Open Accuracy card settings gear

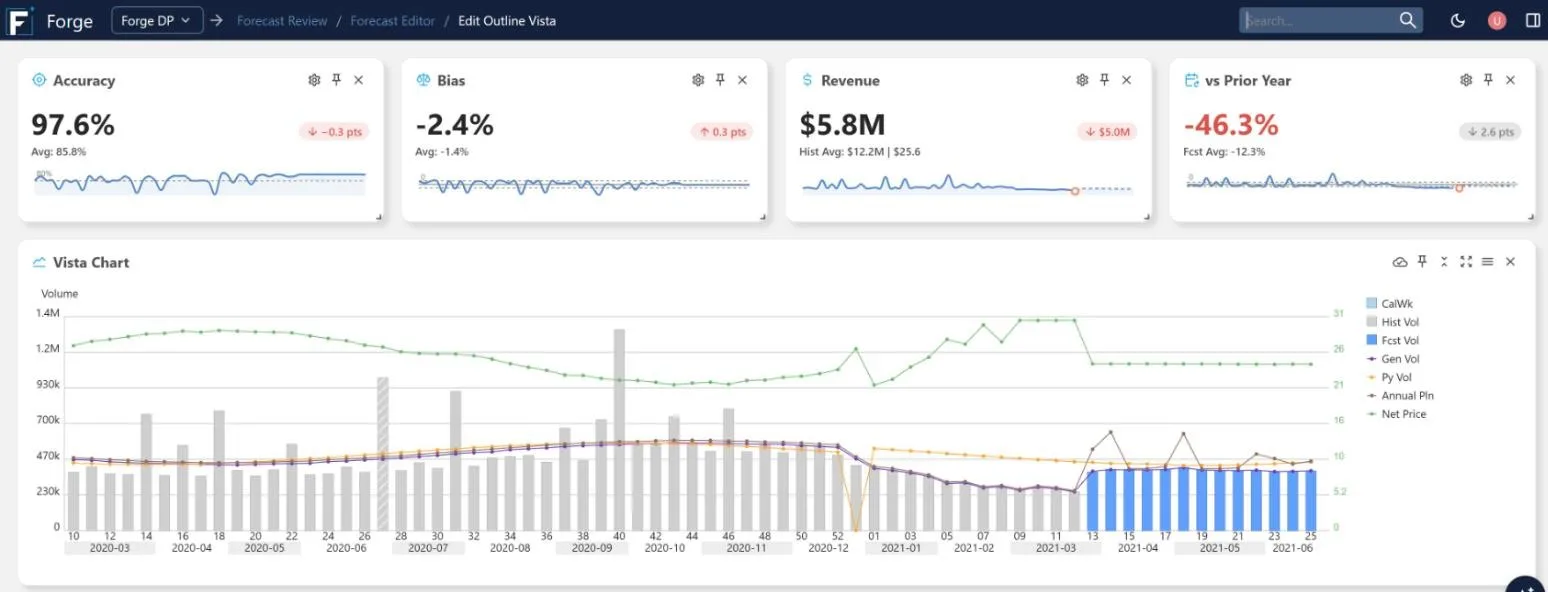(x=314, y=80)
